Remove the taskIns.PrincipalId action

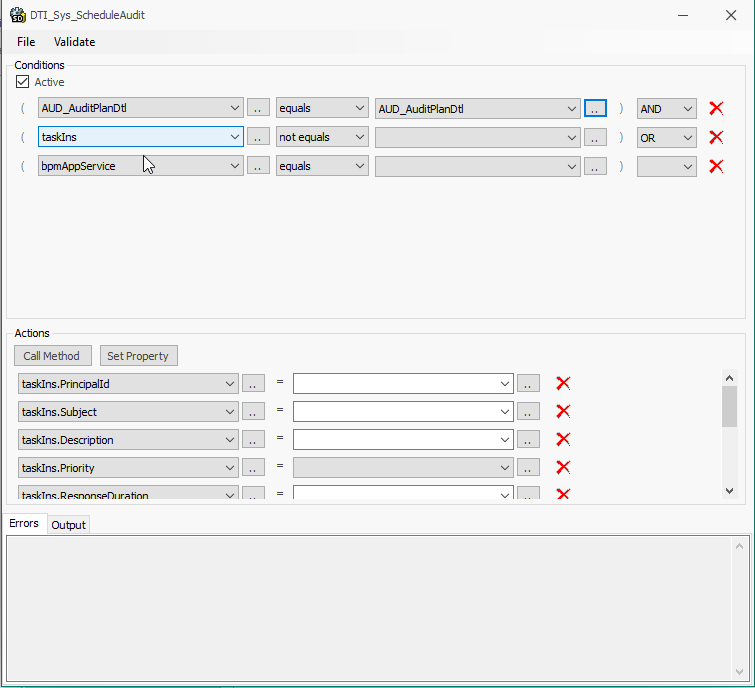[563, 383]
